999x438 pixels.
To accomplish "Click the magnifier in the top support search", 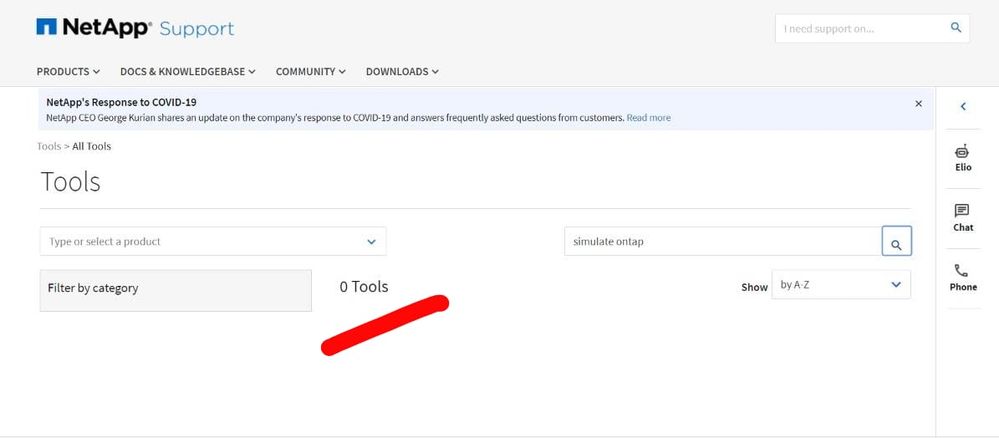I will (x=956, y=27).
